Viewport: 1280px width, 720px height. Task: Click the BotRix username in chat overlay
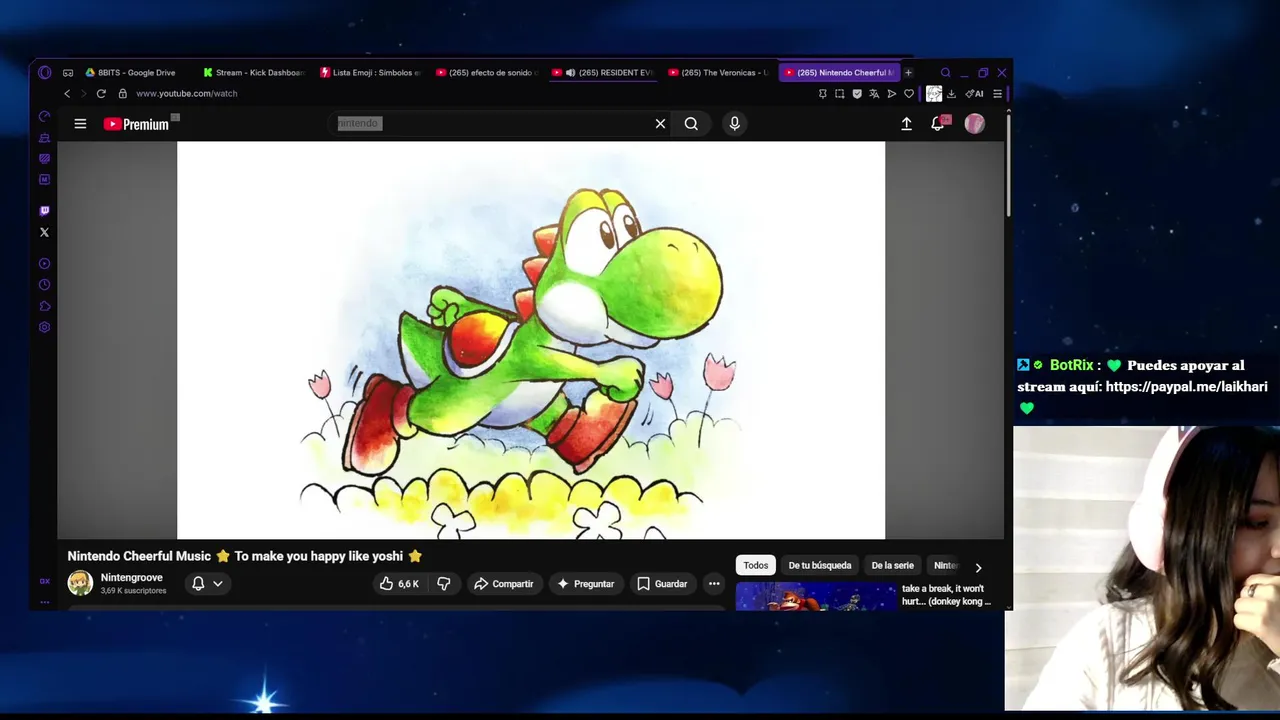tap(1071, 366)
